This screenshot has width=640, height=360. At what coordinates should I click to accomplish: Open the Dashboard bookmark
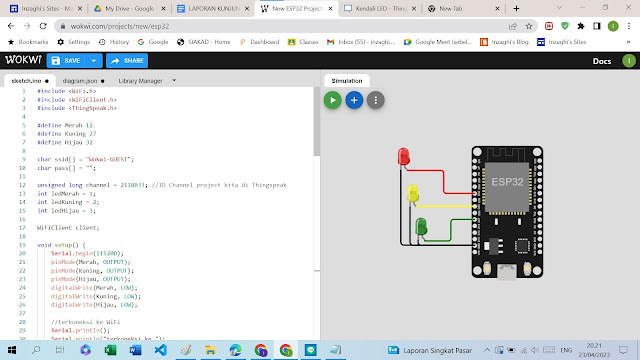[x=260, y=42]
